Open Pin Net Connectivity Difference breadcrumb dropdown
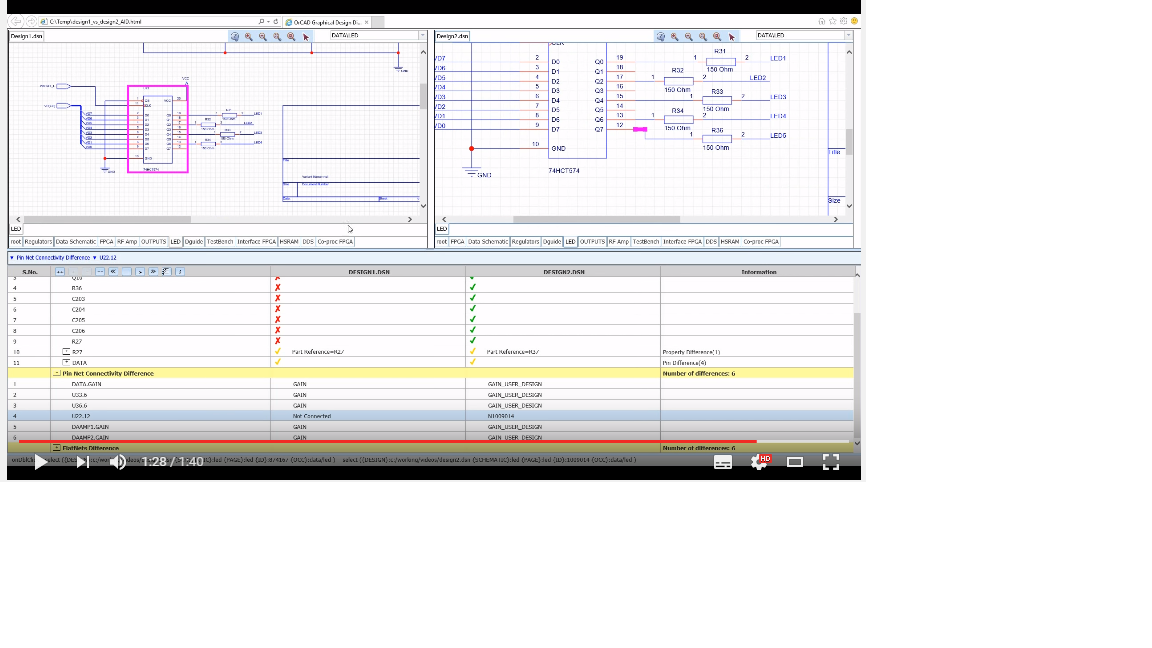Viewport: 1152px width, 648px height. [x=12, y=258]
